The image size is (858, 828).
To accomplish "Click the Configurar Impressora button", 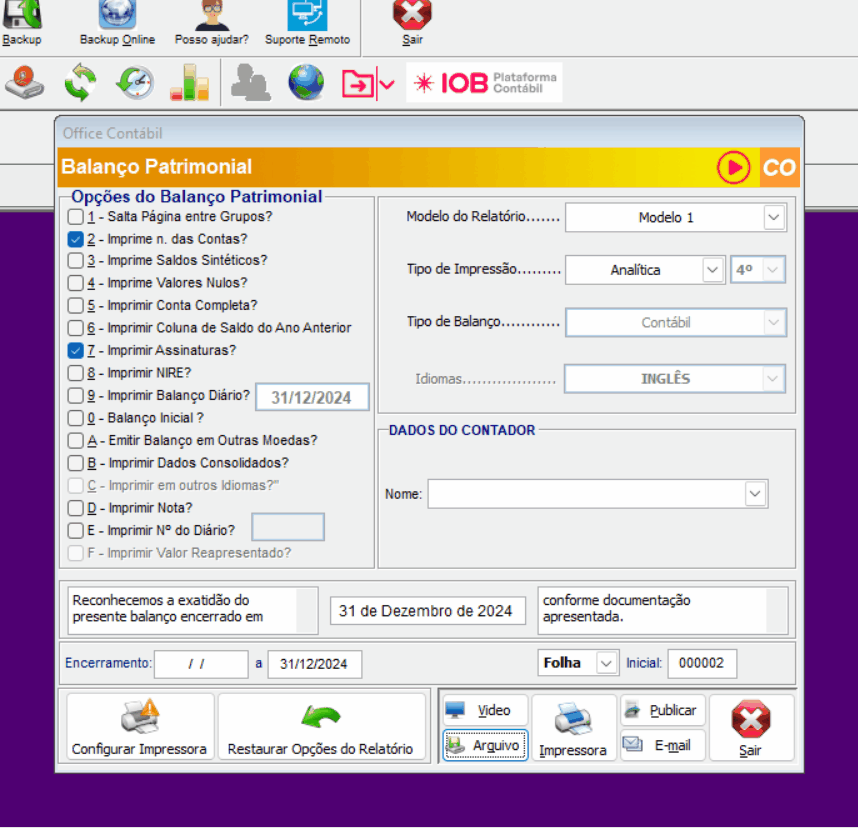I will click(139, 728).
